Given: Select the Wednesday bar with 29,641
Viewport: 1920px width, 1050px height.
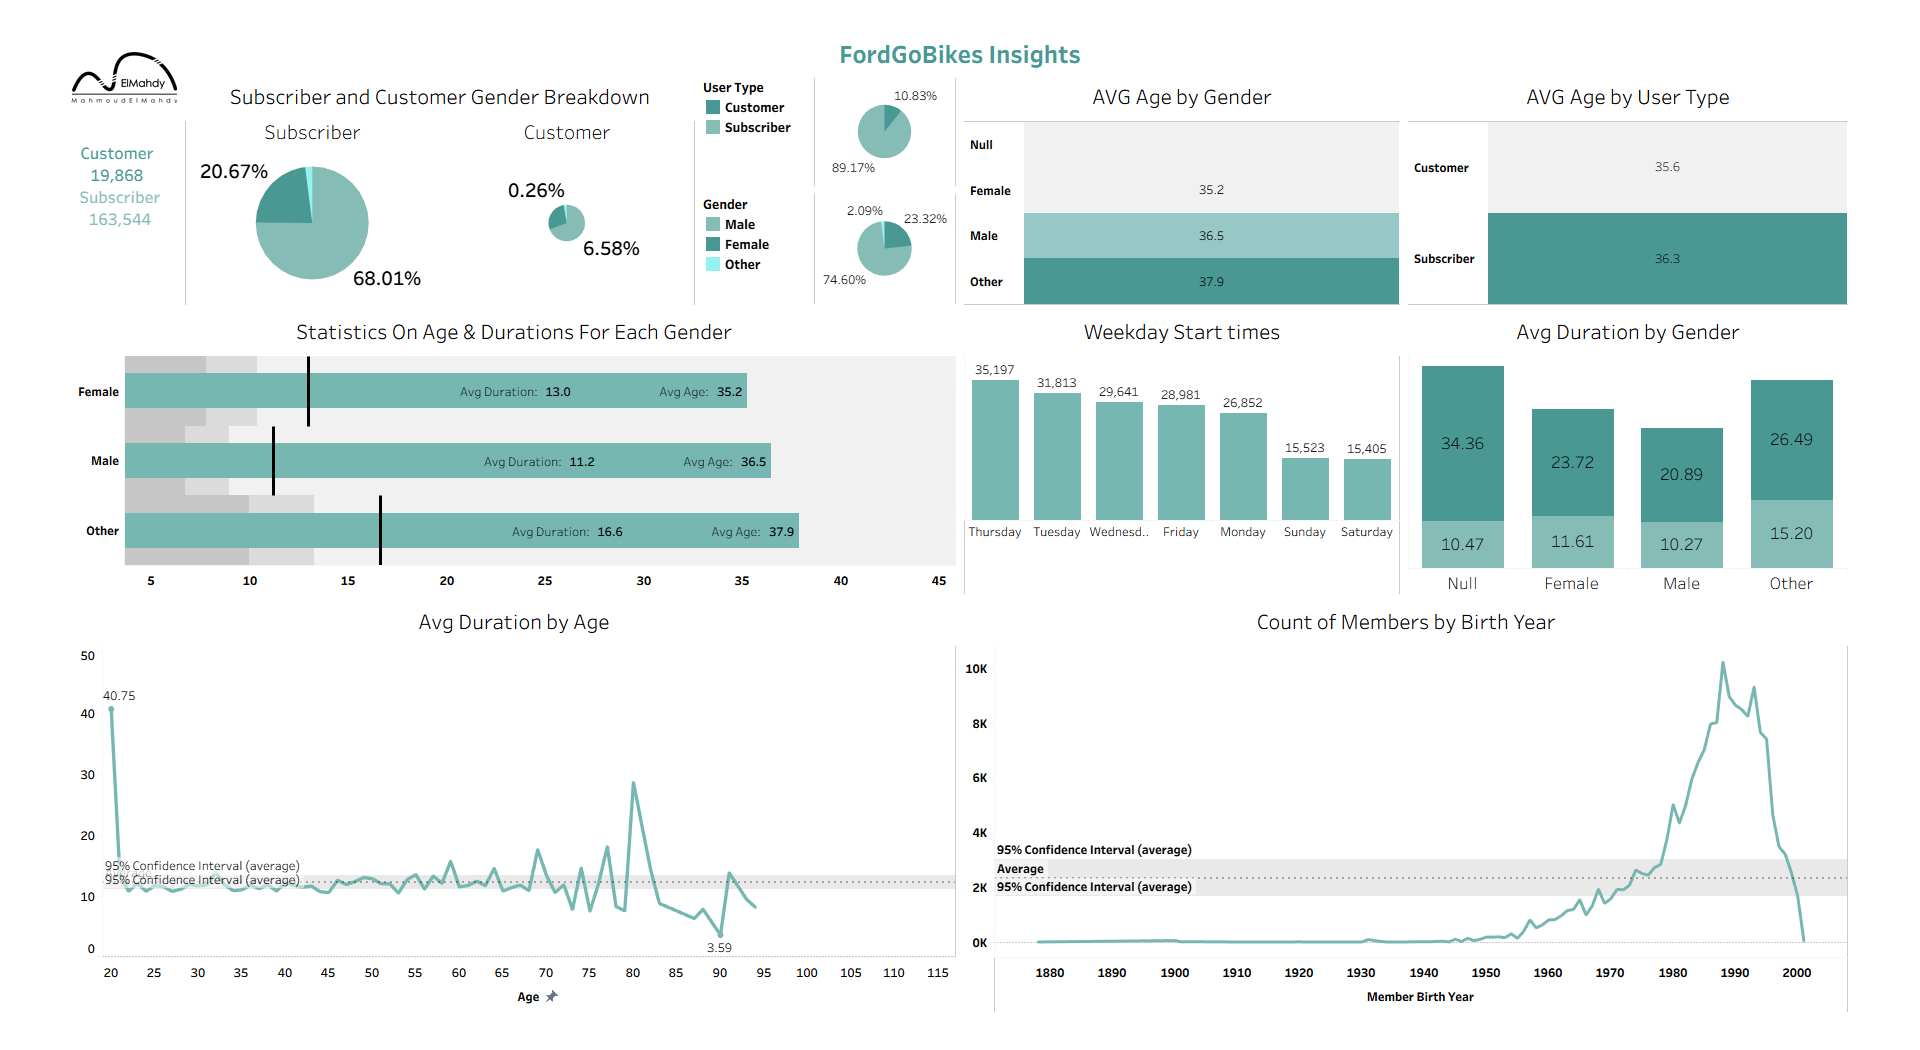Looking at the screenshot, I should (x=1119, y=461).
